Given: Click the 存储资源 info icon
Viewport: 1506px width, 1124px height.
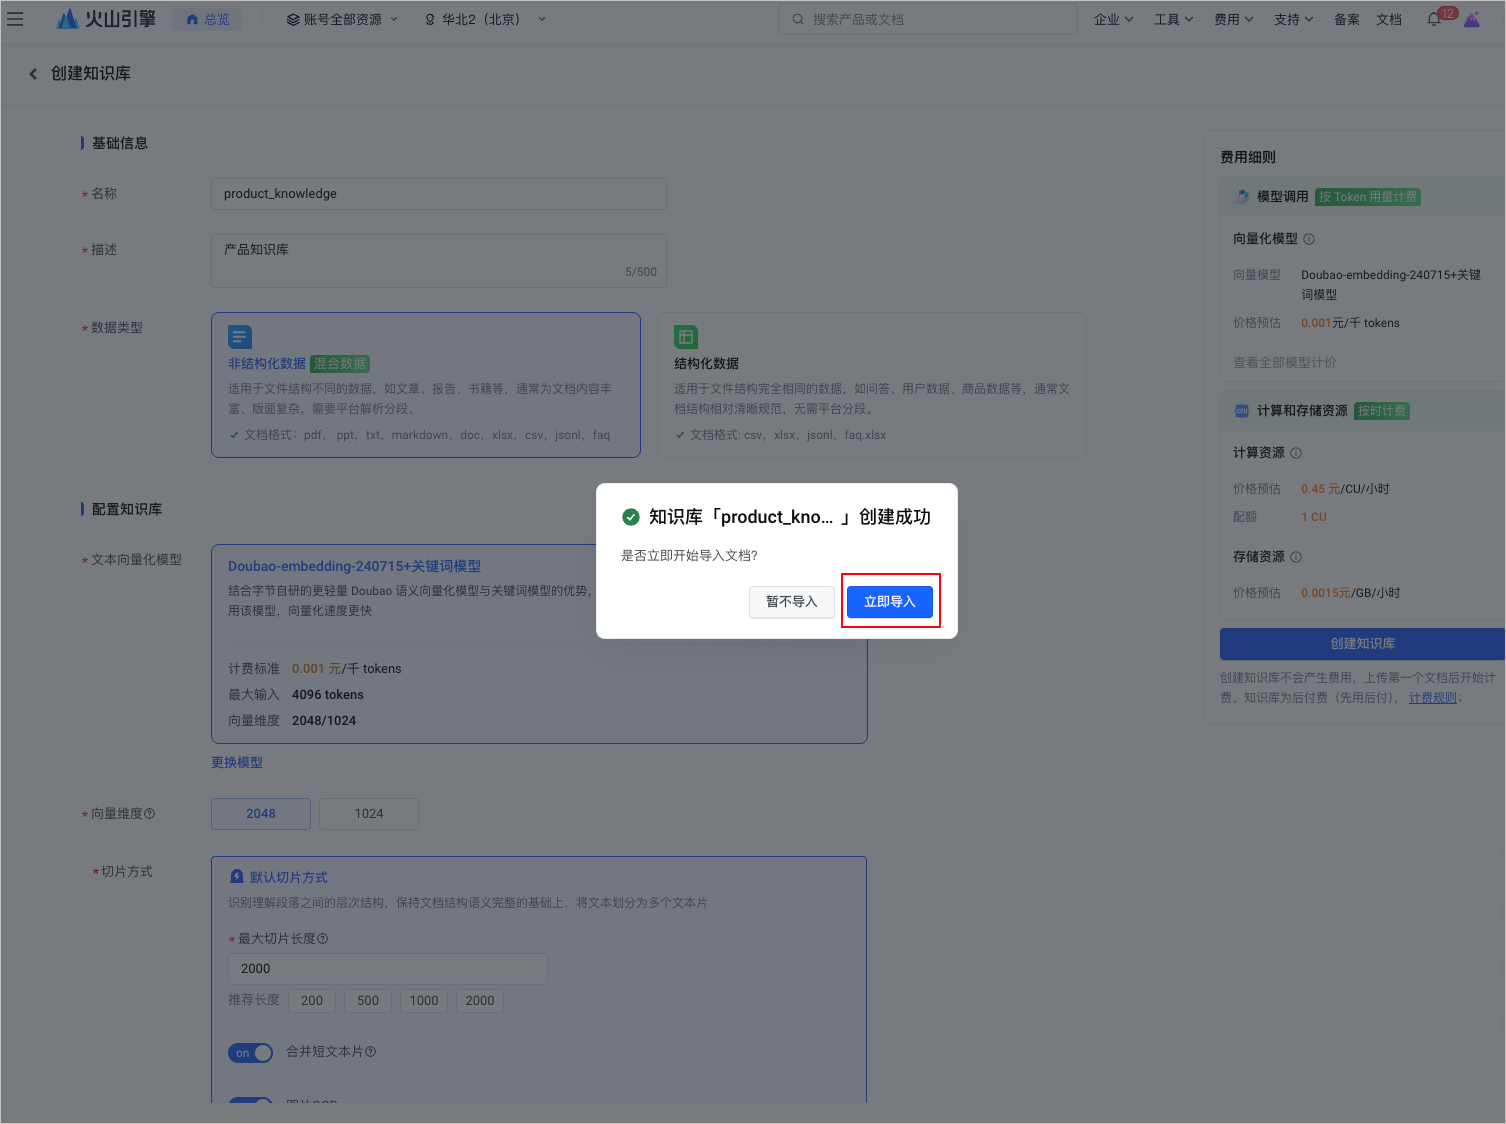Looking at the screenshot, I should tap(1296, 557).
